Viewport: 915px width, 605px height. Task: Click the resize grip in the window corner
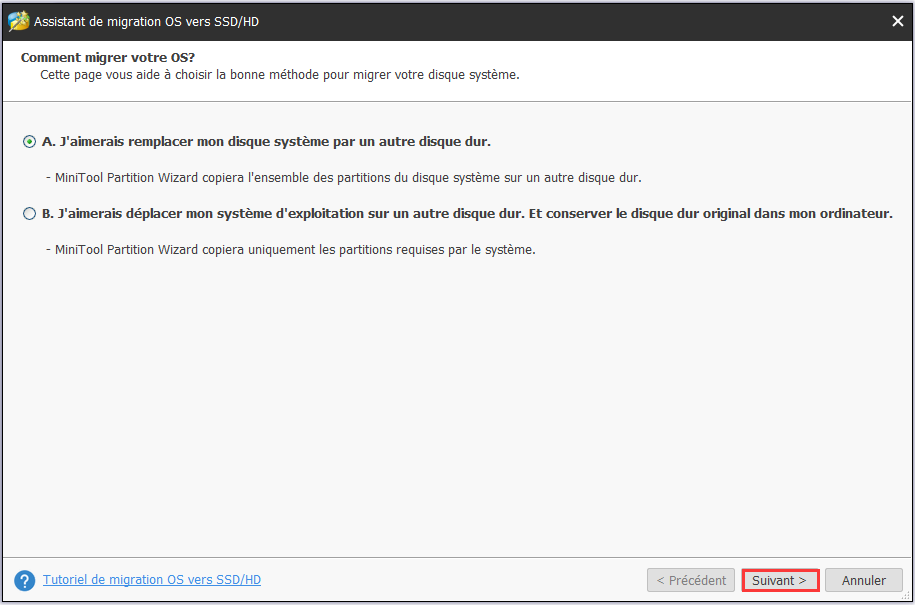(906, 596)
